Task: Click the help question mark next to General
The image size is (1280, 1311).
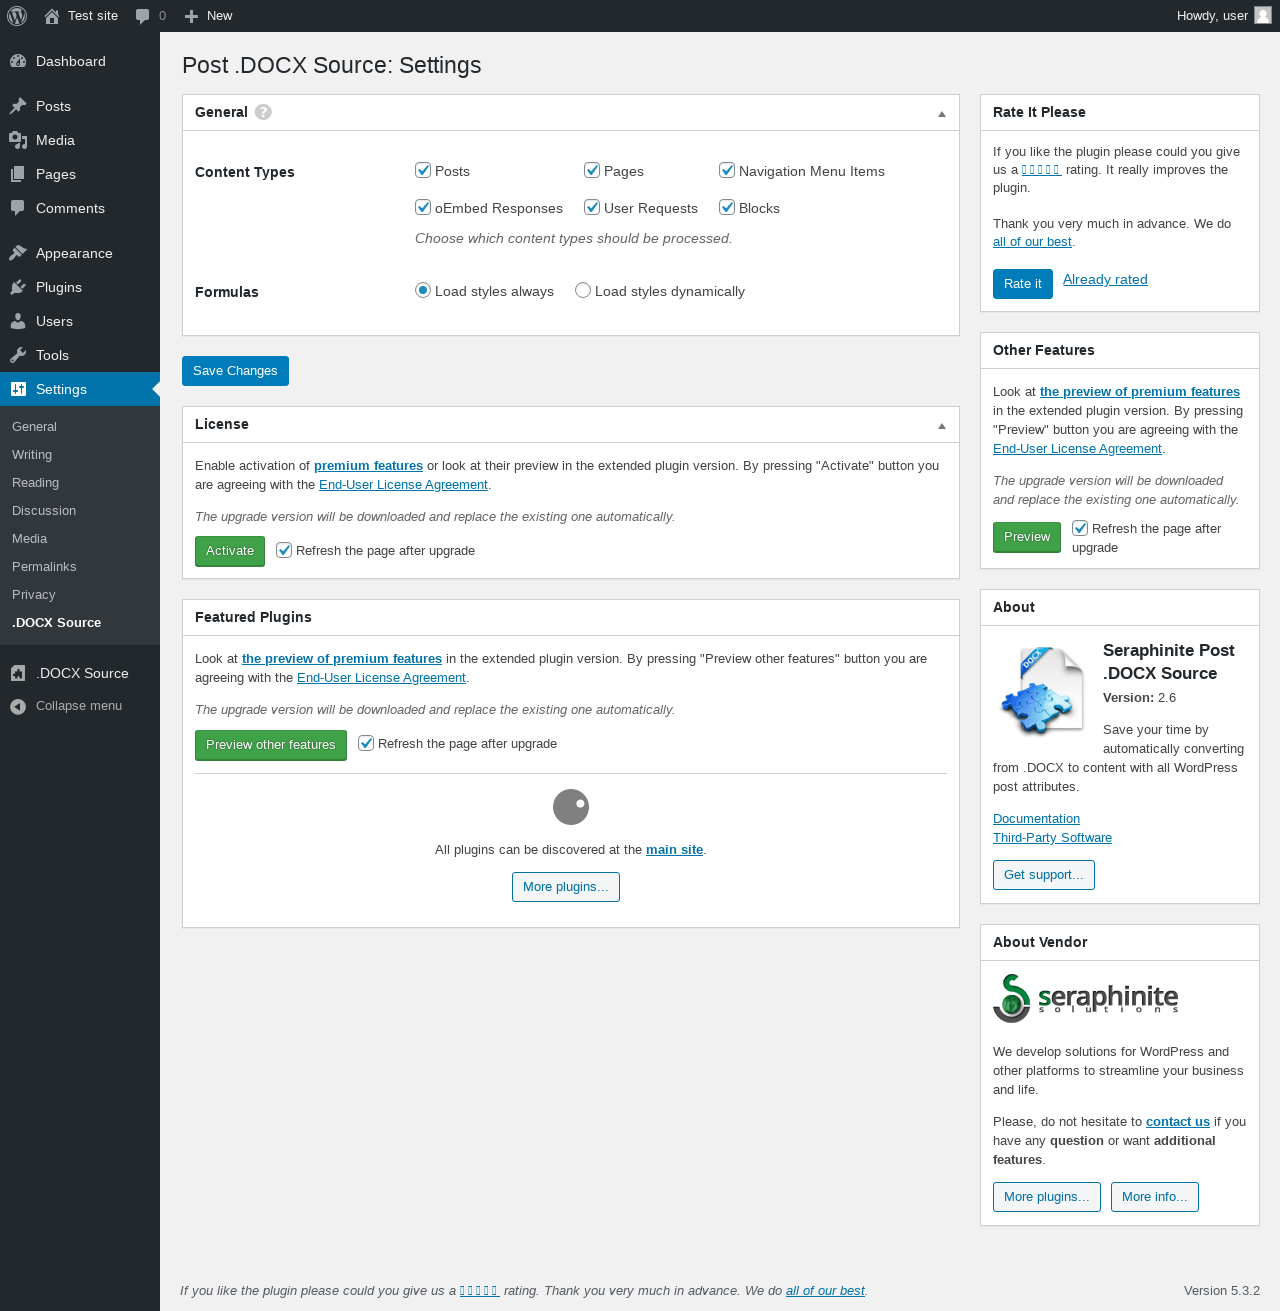Action: click(263, 112)
